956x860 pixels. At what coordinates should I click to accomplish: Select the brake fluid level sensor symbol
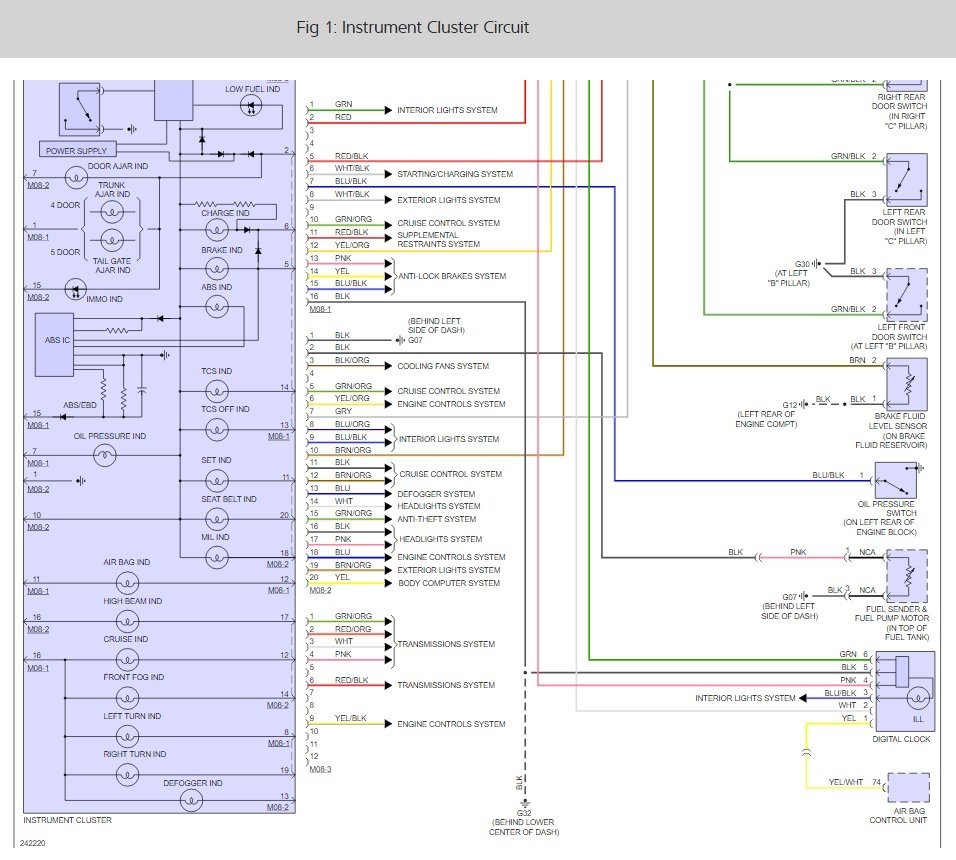pos(907,385)
